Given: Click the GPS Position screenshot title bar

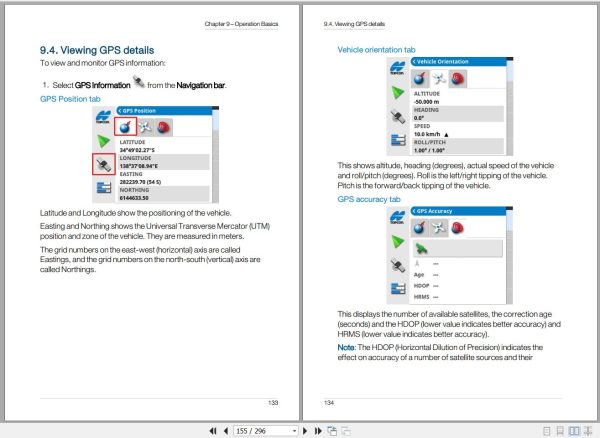Looking at the screenshot, I should point(164,111).
